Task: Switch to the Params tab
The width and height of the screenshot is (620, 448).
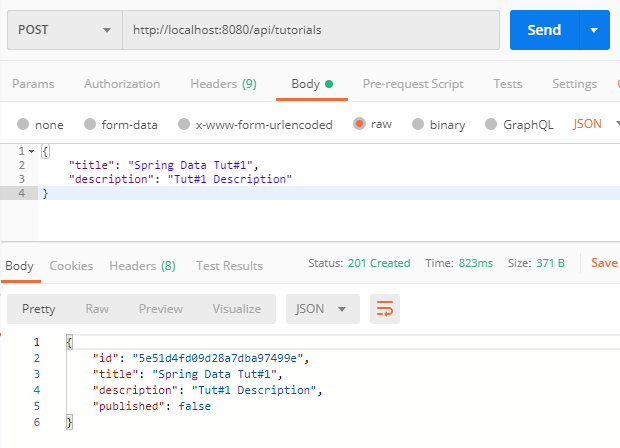Action: pos(33,84)
